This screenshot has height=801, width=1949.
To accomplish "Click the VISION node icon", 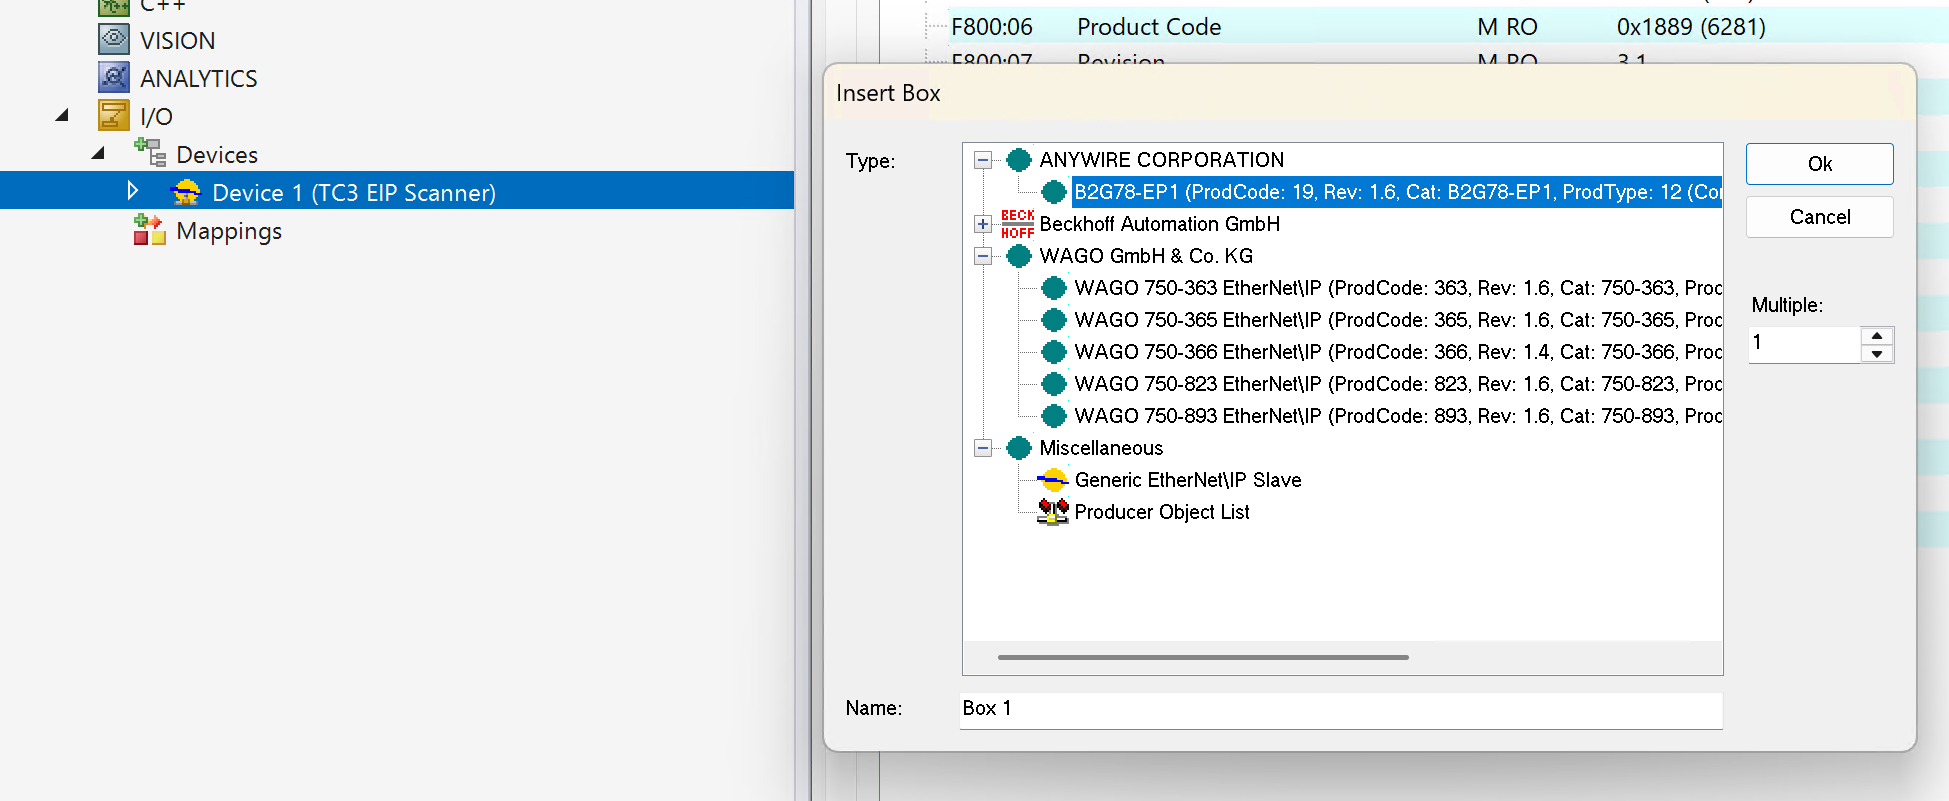I will pos(114,40).
